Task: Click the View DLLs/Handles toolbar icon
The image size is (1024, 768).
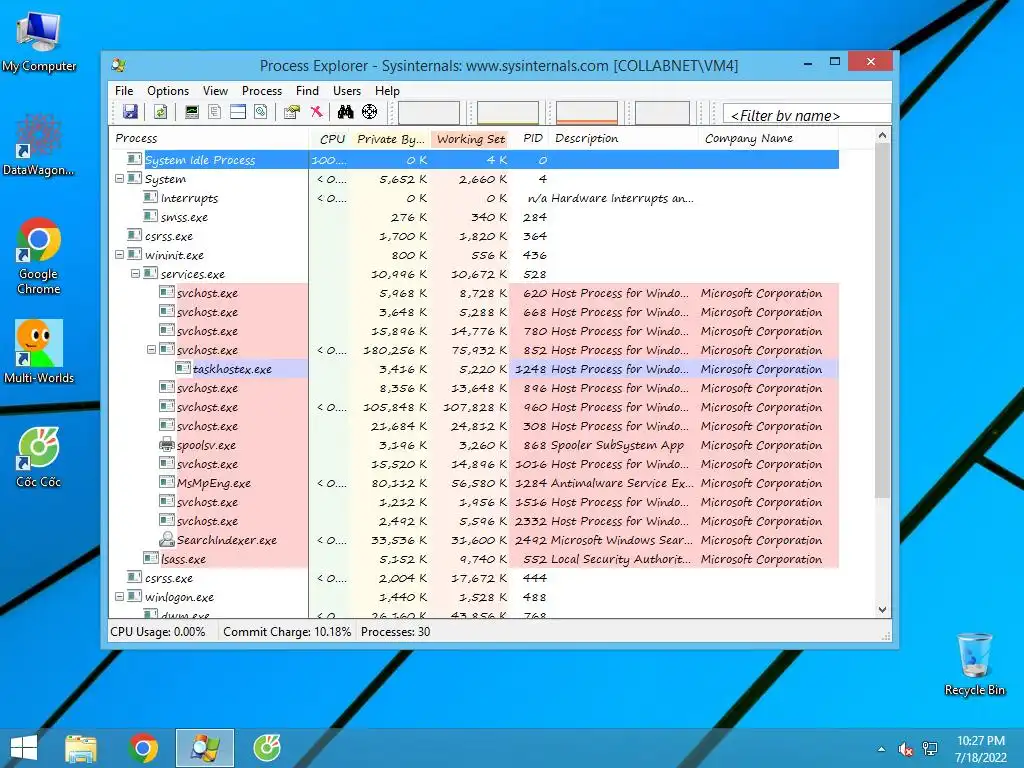Action: click(261, 112)
